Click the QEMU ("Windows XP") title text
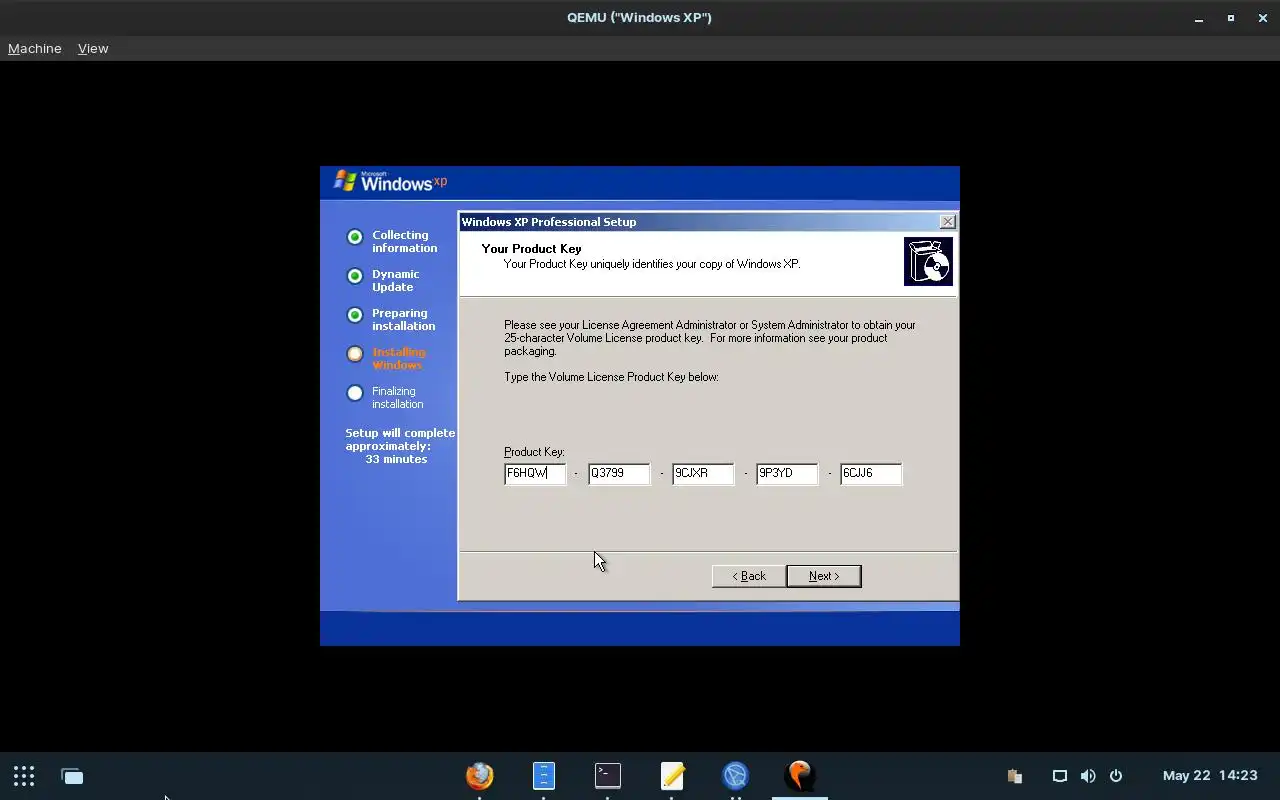Image resolution: width=1280 pixels, height=800 pixels. [x=639, y=18]
